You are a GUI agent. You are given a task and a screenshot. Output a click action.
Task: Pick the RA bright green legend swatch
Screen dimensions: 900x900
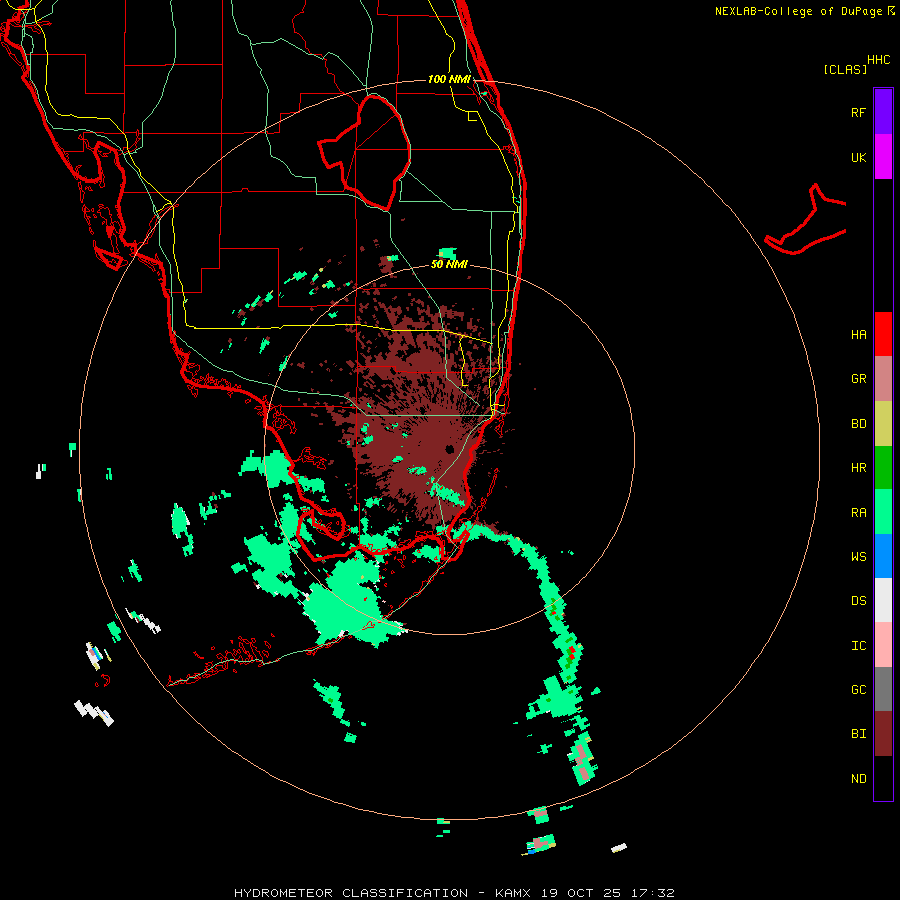[883, 512]
